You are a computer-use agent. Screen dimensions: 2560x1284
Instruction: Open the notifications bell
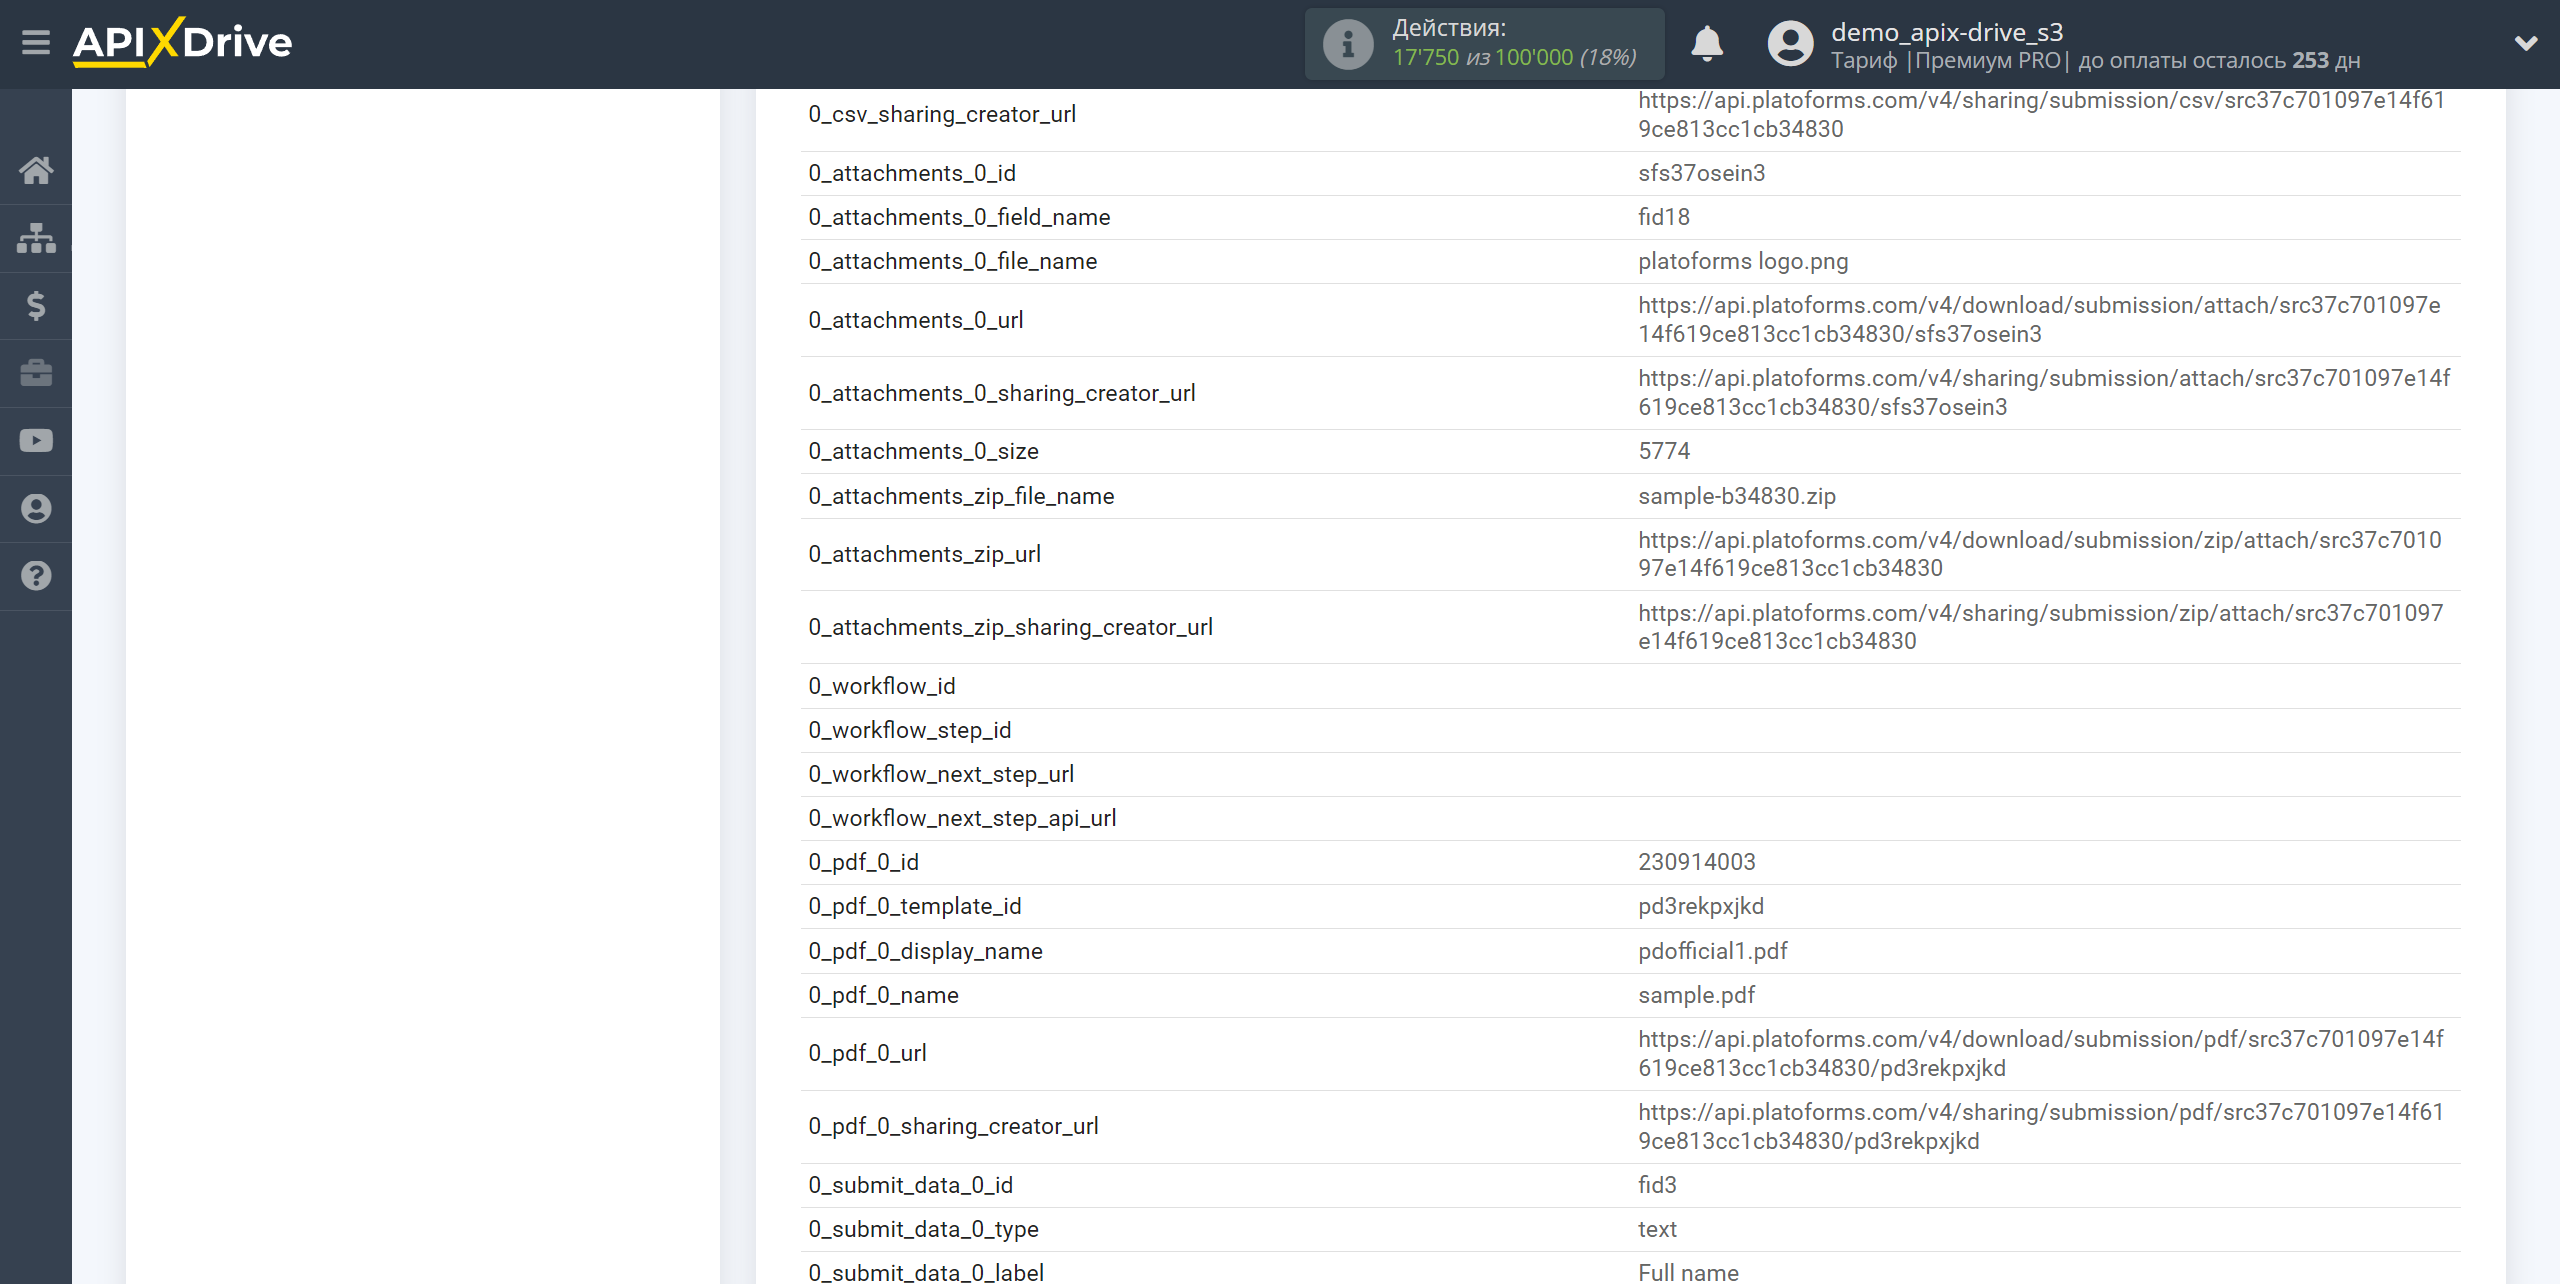[x=1707, y=44]
